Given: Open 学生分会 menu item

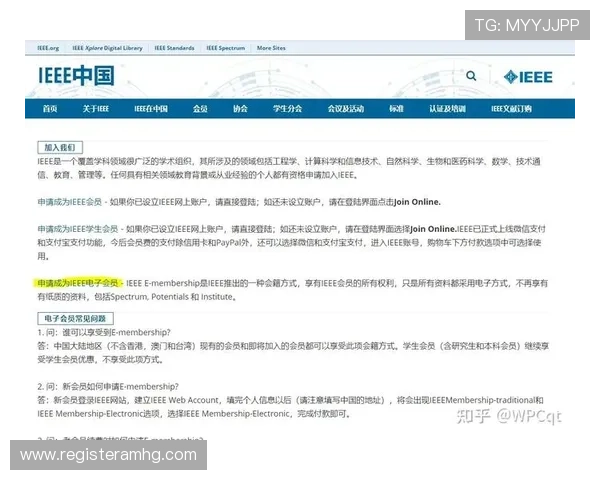Looking at the screenshot, I should tap(287, 109).
